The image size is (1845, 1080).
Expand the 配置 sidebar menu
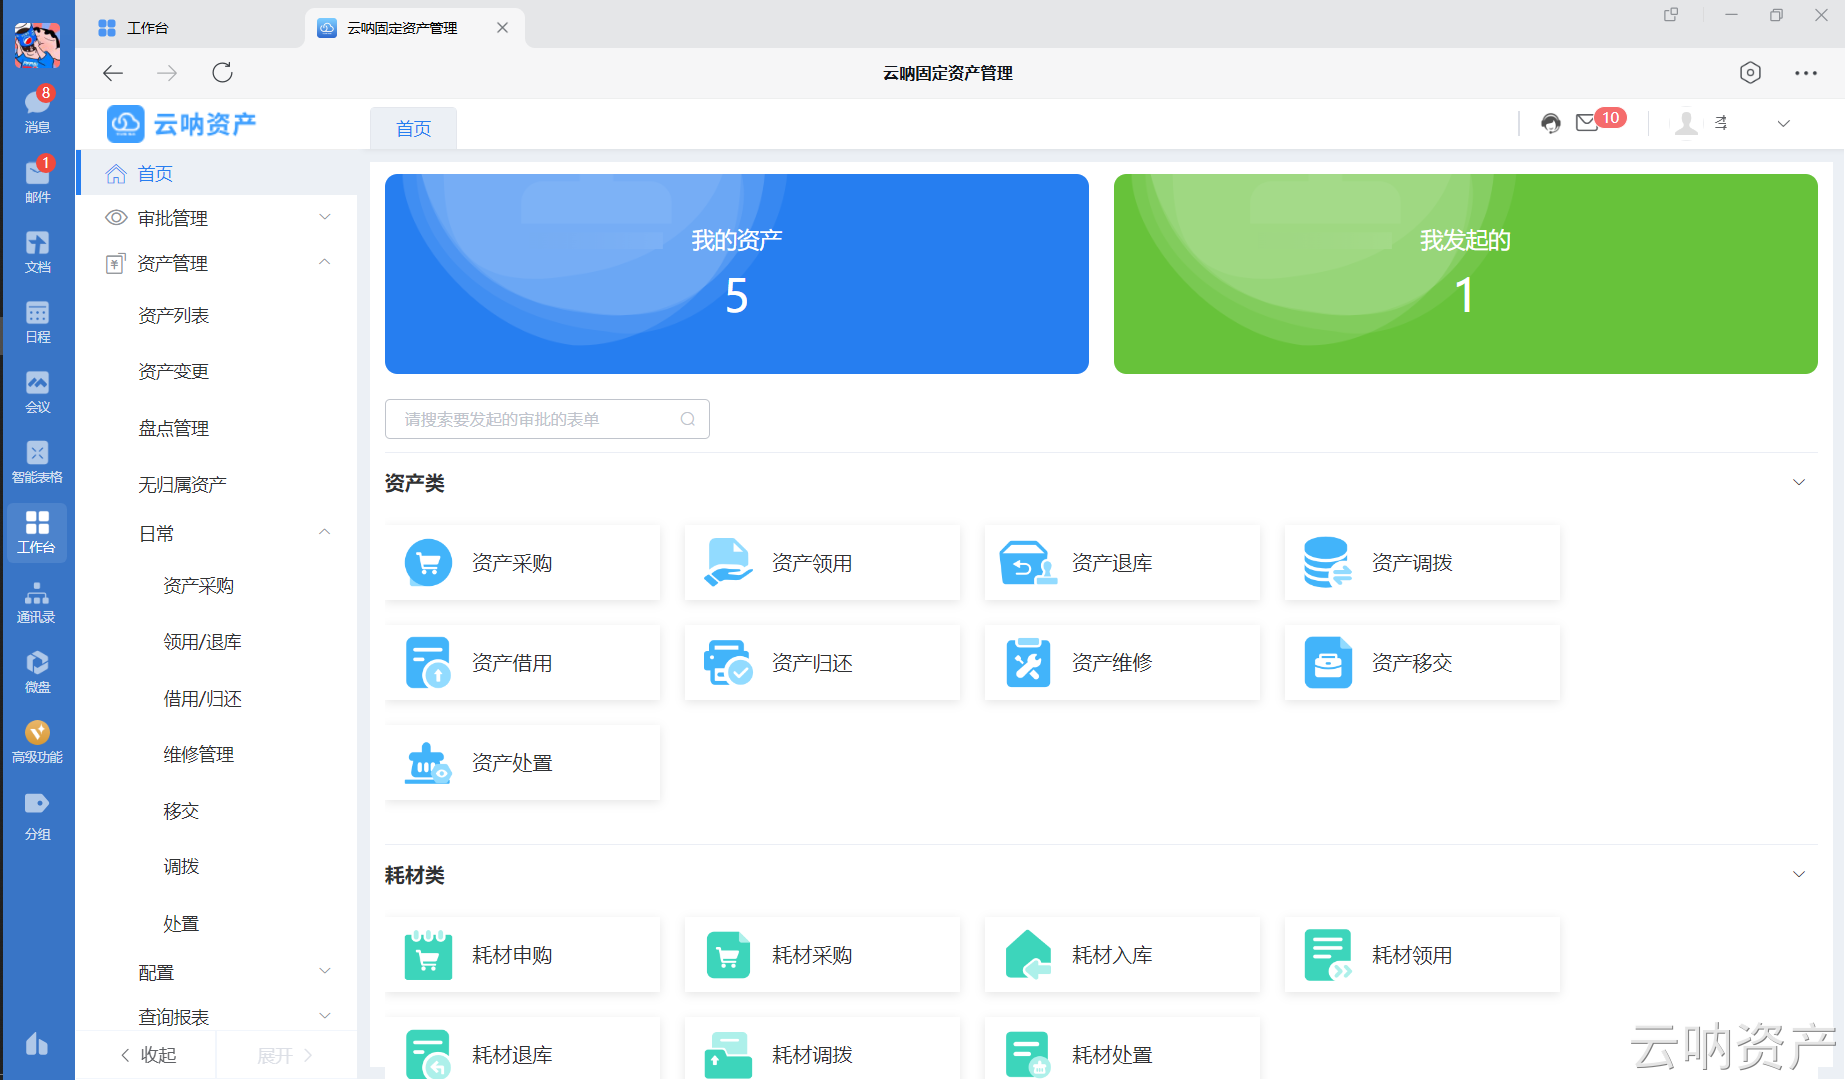(324, 971)
